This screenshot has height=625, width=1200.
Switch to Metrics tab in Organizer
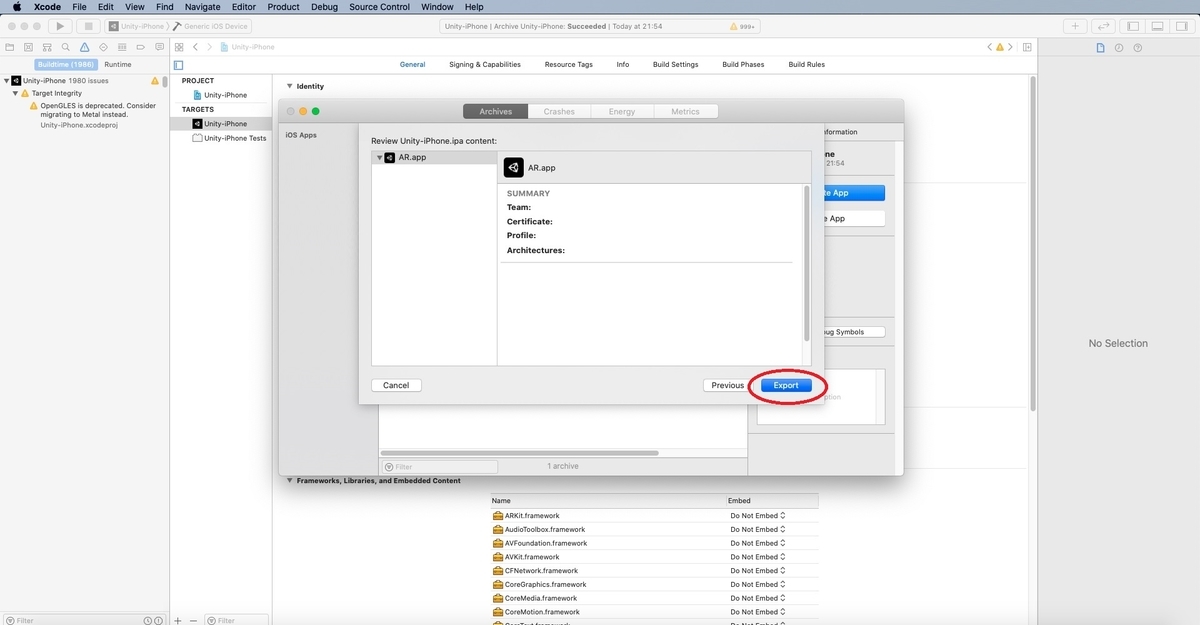click(x=685, y=112)
